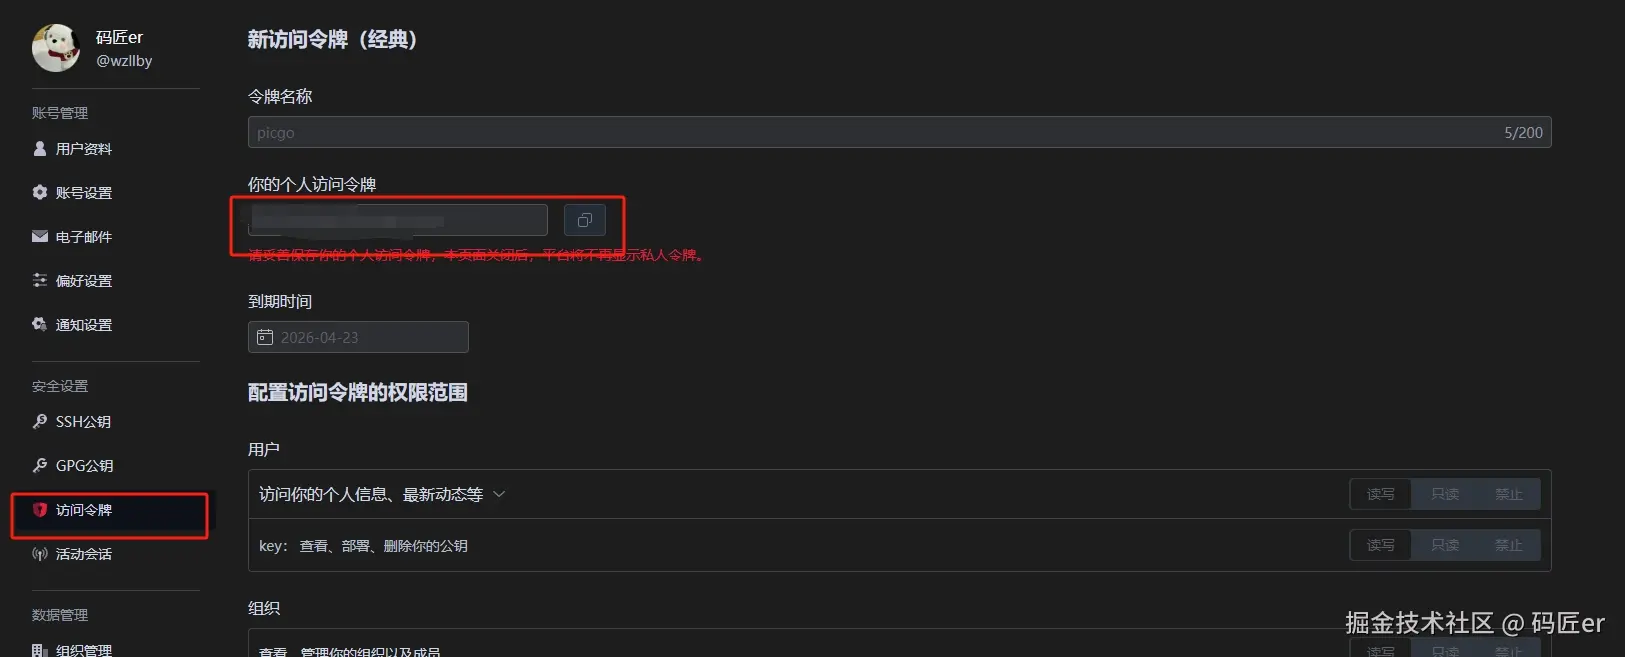
Task: Open GPG公钥 via its key icon
Action: click(x=40, y=466)
